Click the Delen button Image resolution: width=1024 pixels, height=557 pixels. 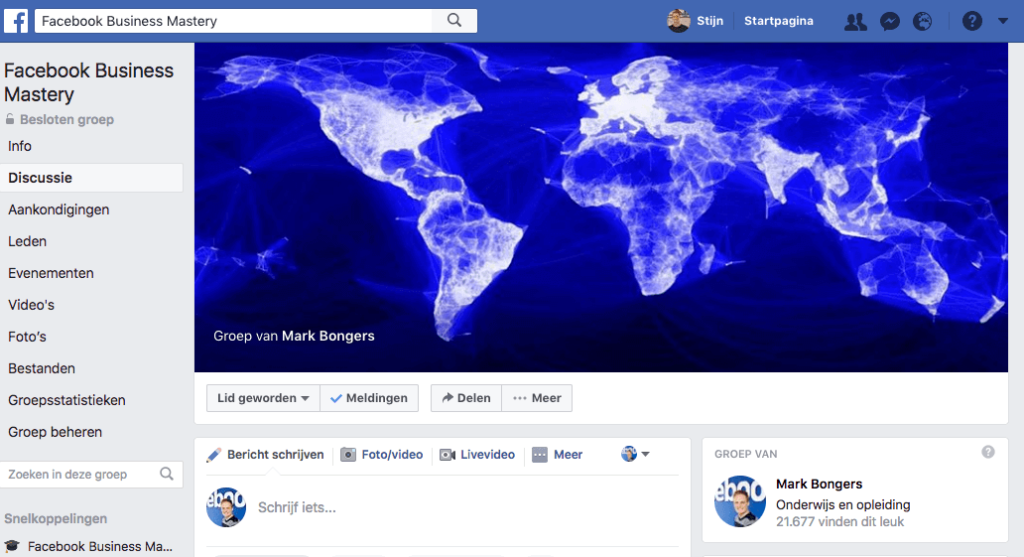click(466, 398)
